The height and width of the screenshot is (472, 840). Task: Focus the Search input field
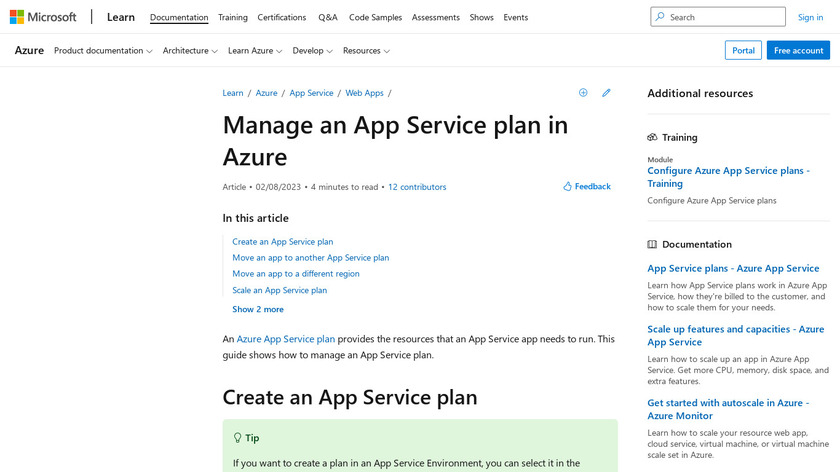coord(718,17)
